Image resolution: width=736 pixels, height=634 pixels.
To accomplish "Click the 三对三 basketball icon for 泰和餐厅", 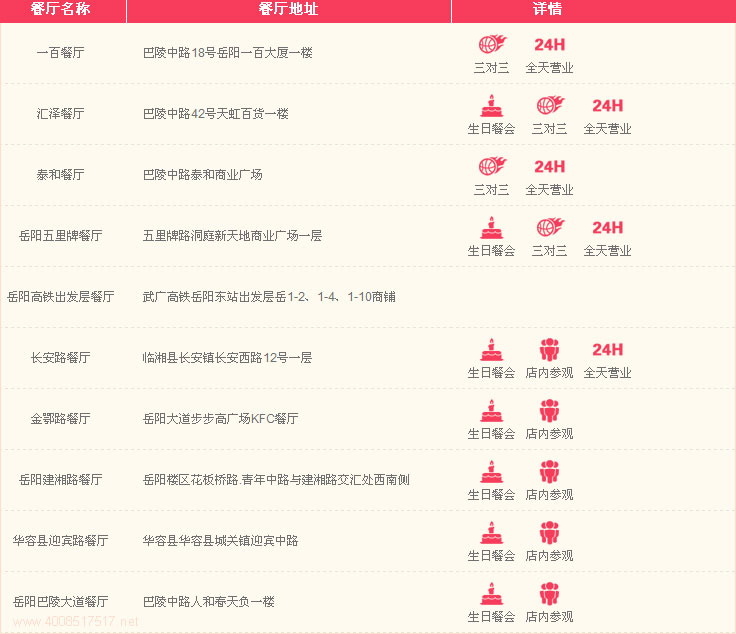I will pyautogui.click(x=491, y=167).
